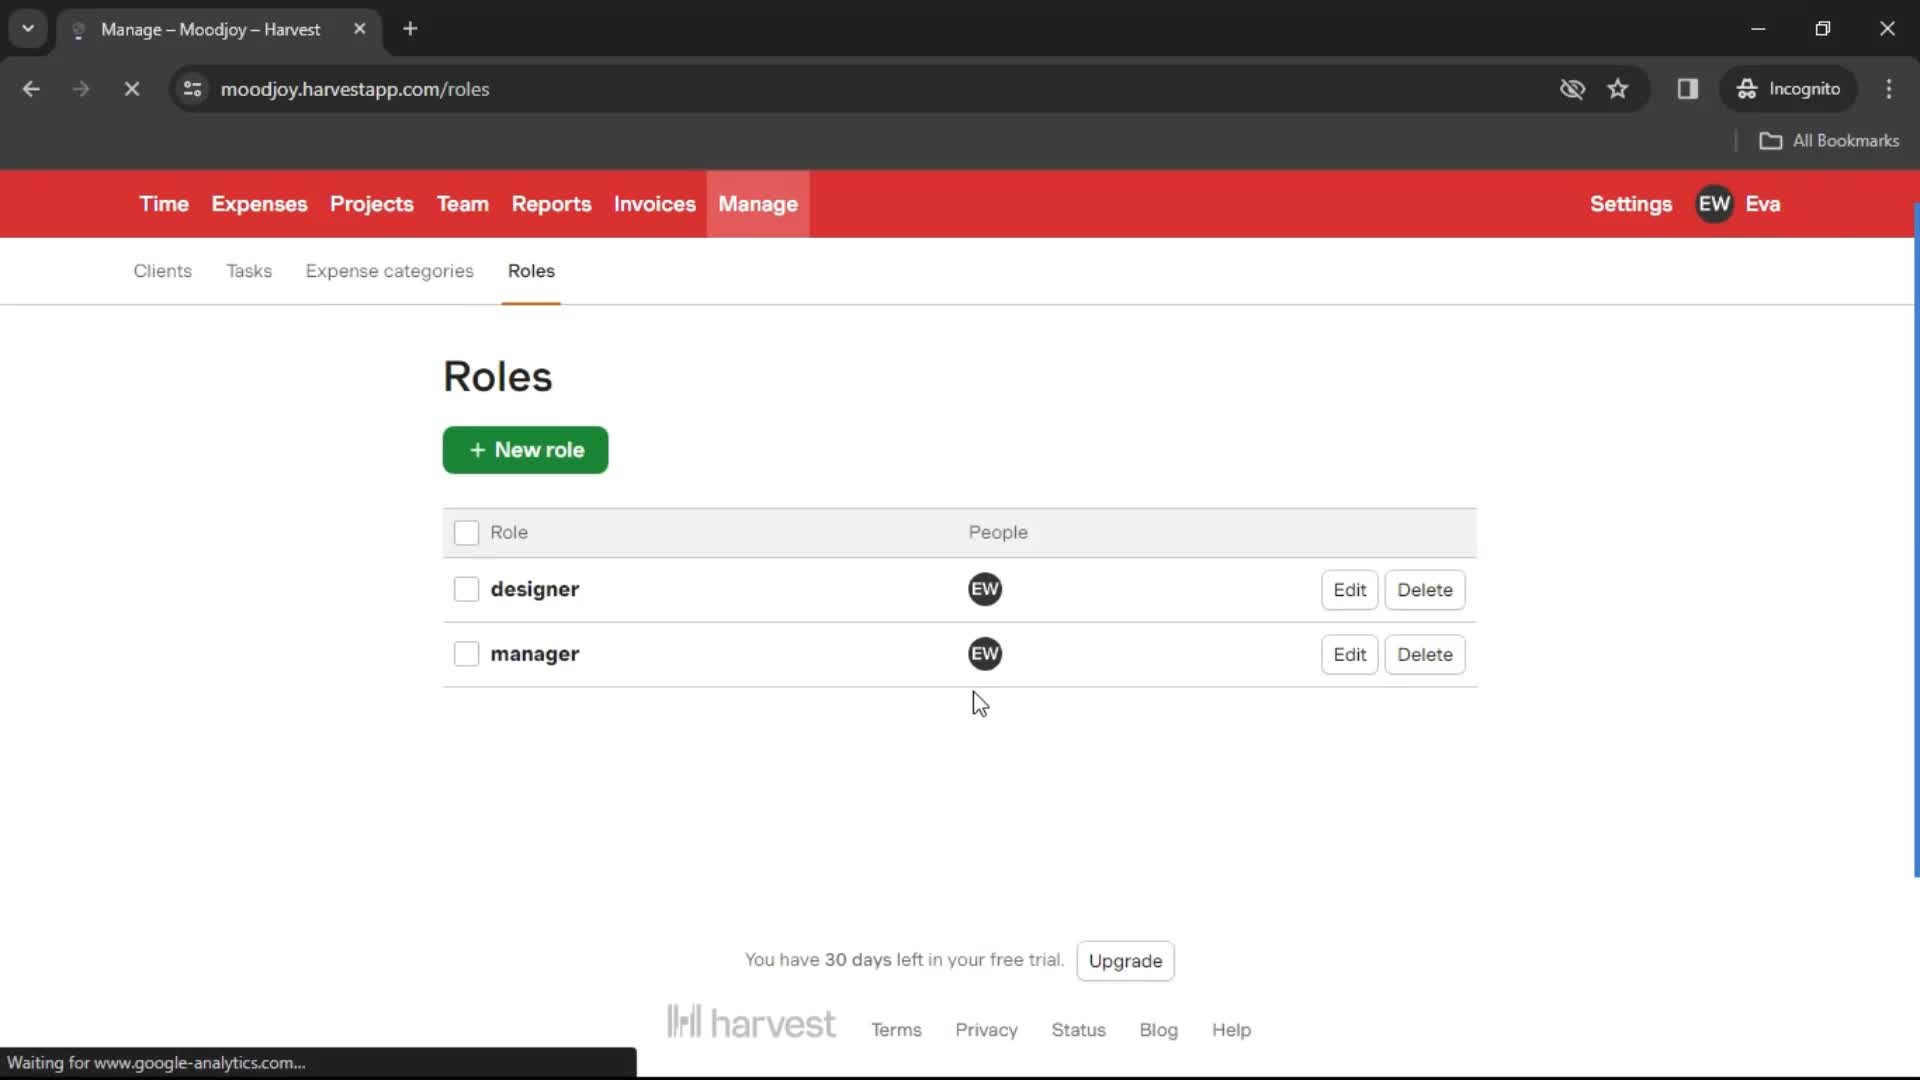Expand the Roles tab view
This screenshot has width=1920, height=1080.
(531, 270)
